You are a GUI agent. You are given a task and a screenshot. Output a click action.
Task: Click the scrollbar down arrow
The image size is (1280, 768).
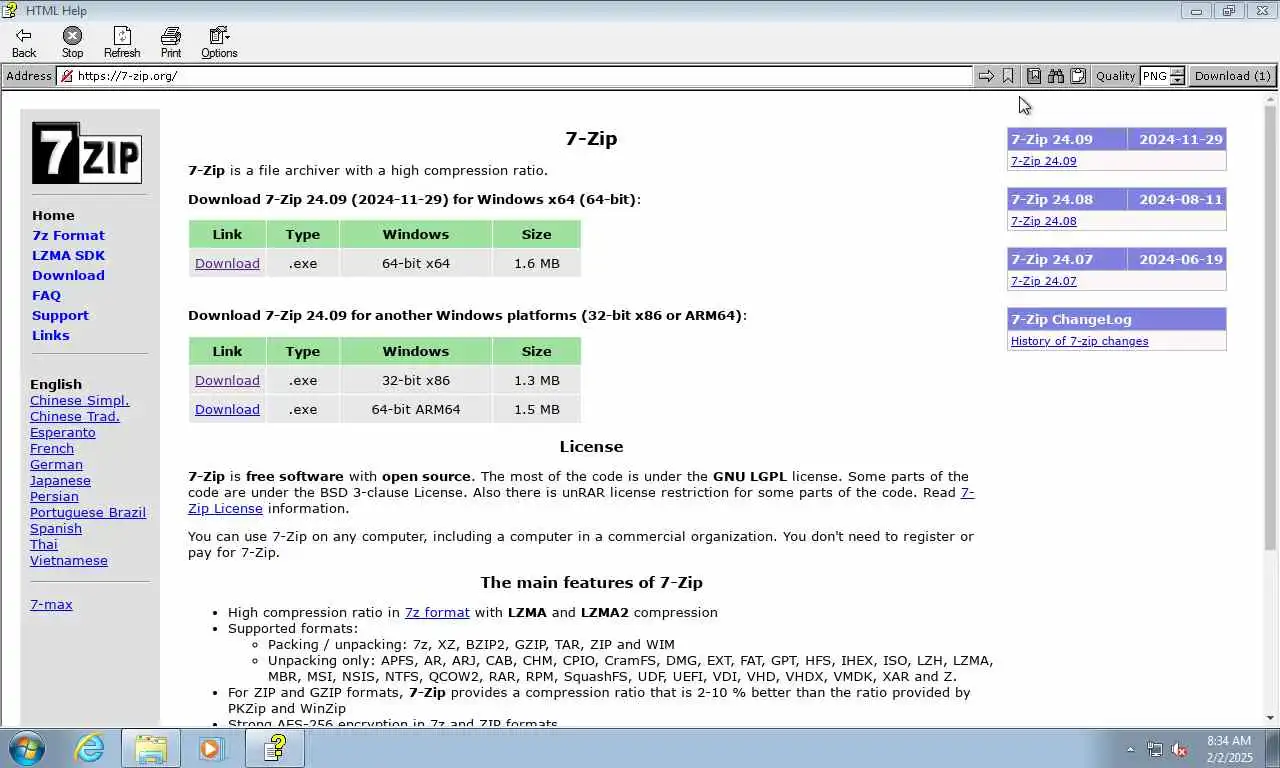[x=1270, y=718]
